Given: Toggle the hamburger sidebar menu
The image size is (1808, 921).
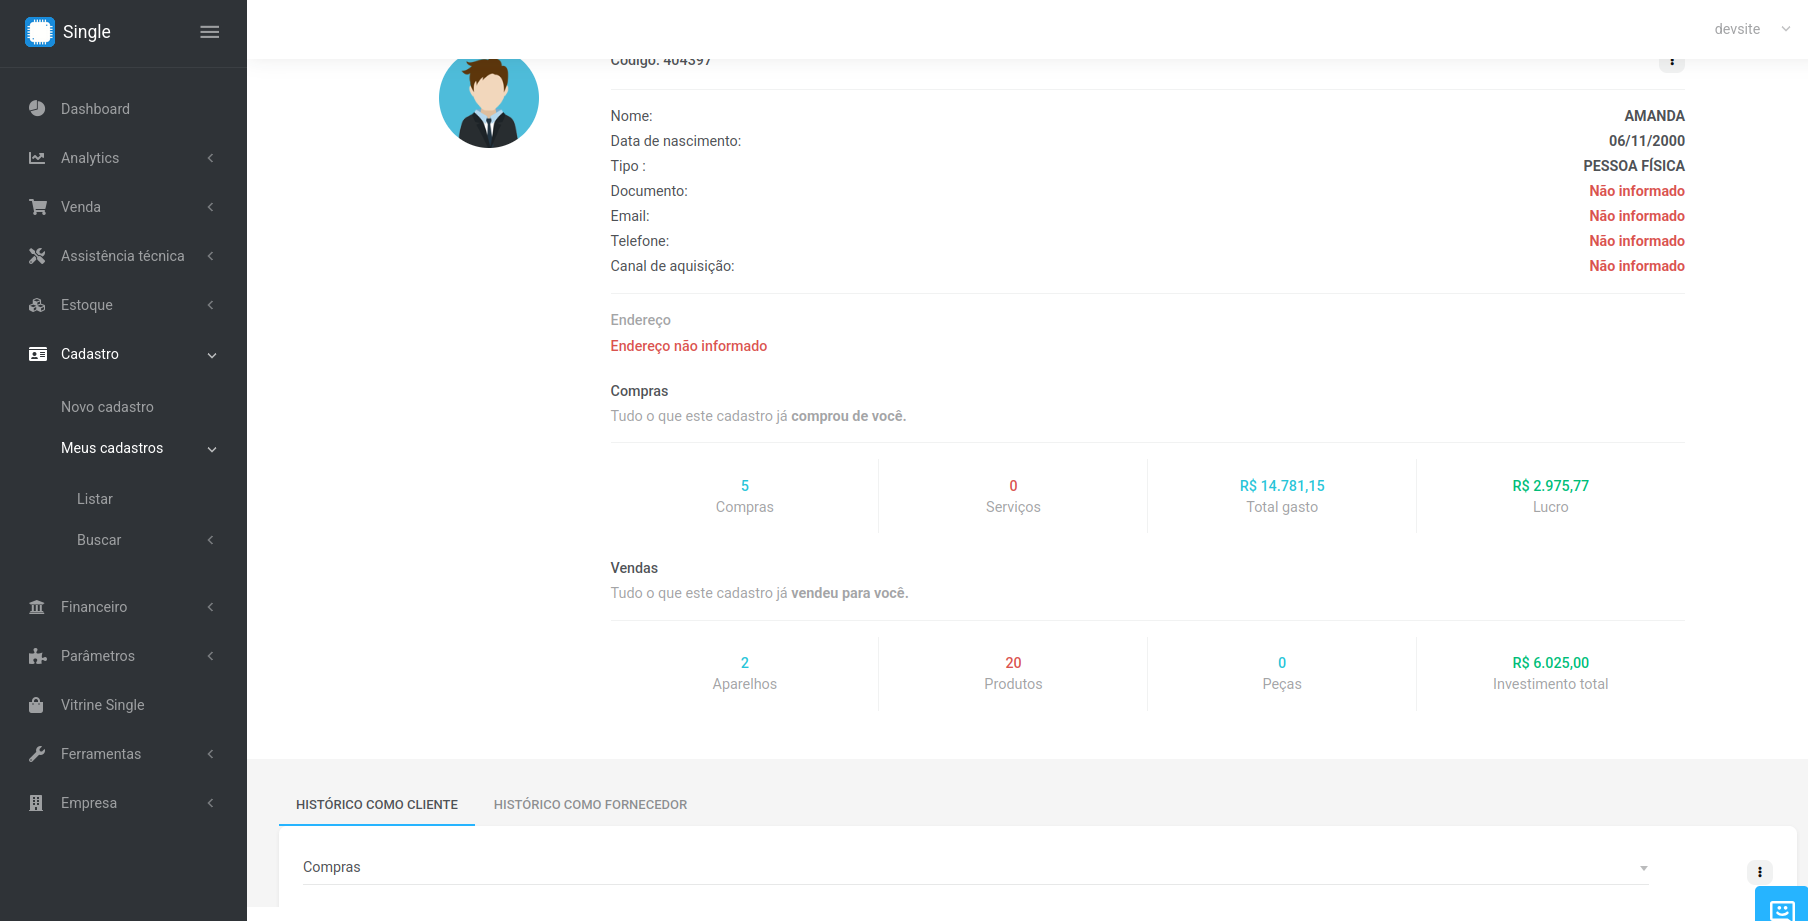Looking at the screenshot, I should 210,32.
